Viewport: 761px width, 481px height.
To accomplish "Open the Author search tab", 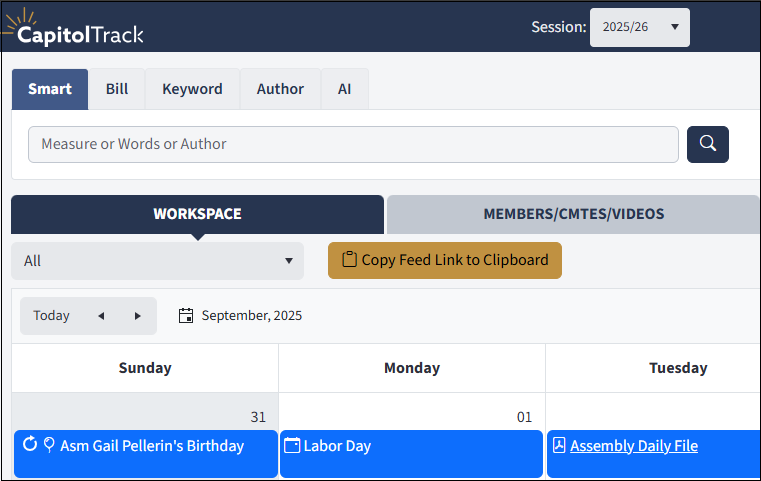I will pos(280,89).
